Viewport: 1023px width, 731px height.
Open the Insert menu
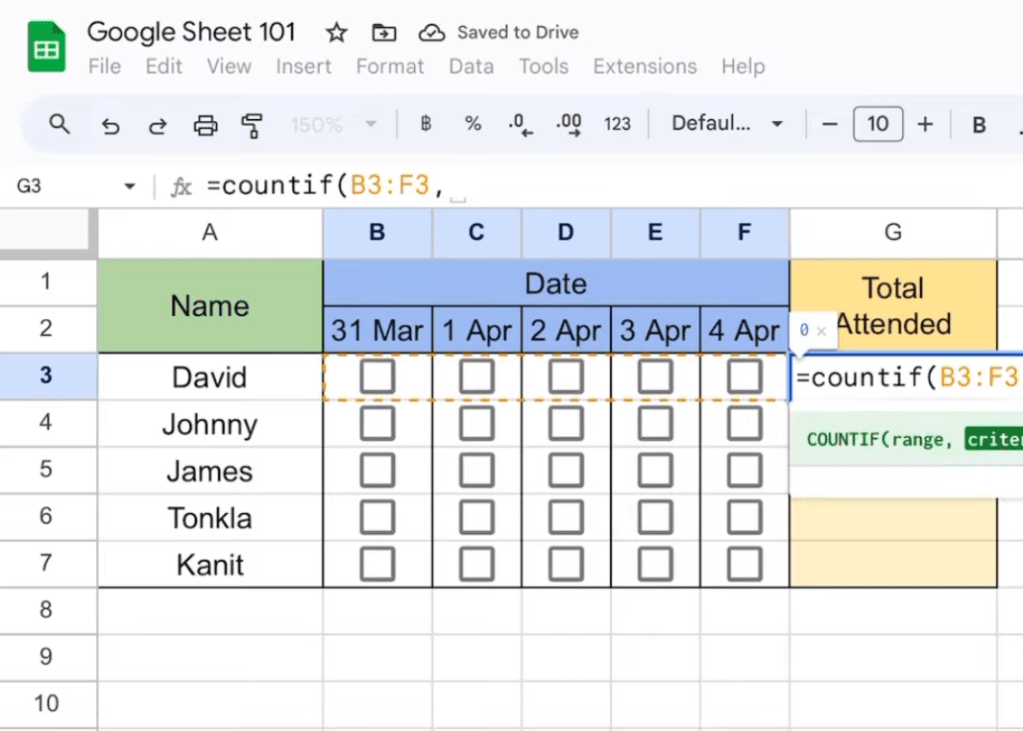click(x=303, y=66)
